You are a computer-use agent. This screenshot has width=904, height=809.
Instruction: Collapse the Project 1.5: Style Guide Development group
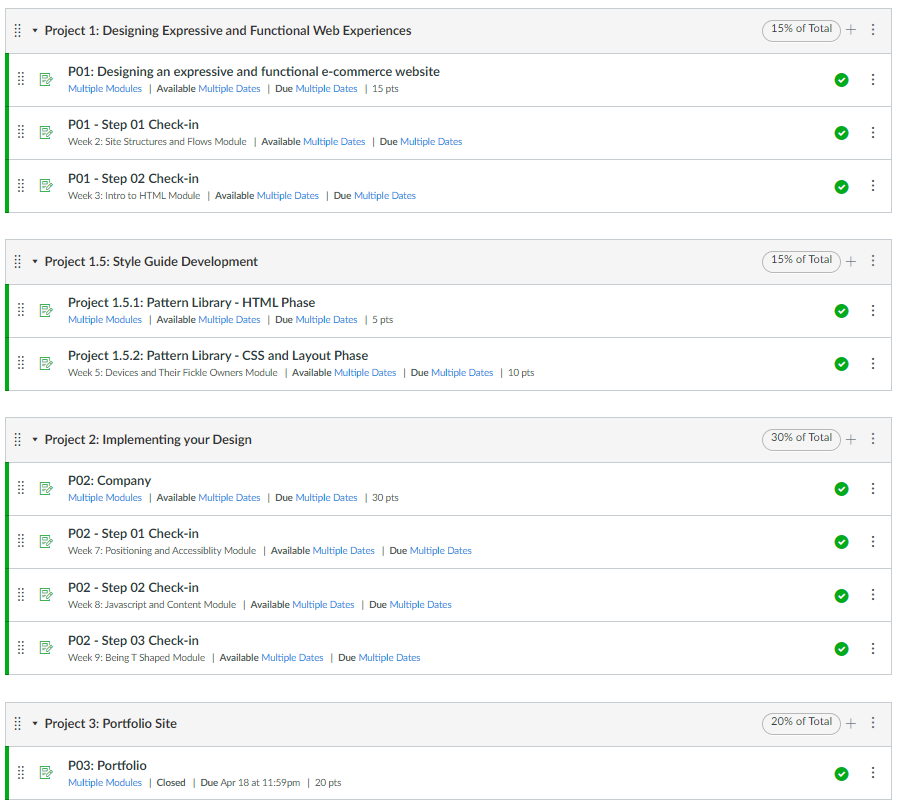(x=33, y=261)
